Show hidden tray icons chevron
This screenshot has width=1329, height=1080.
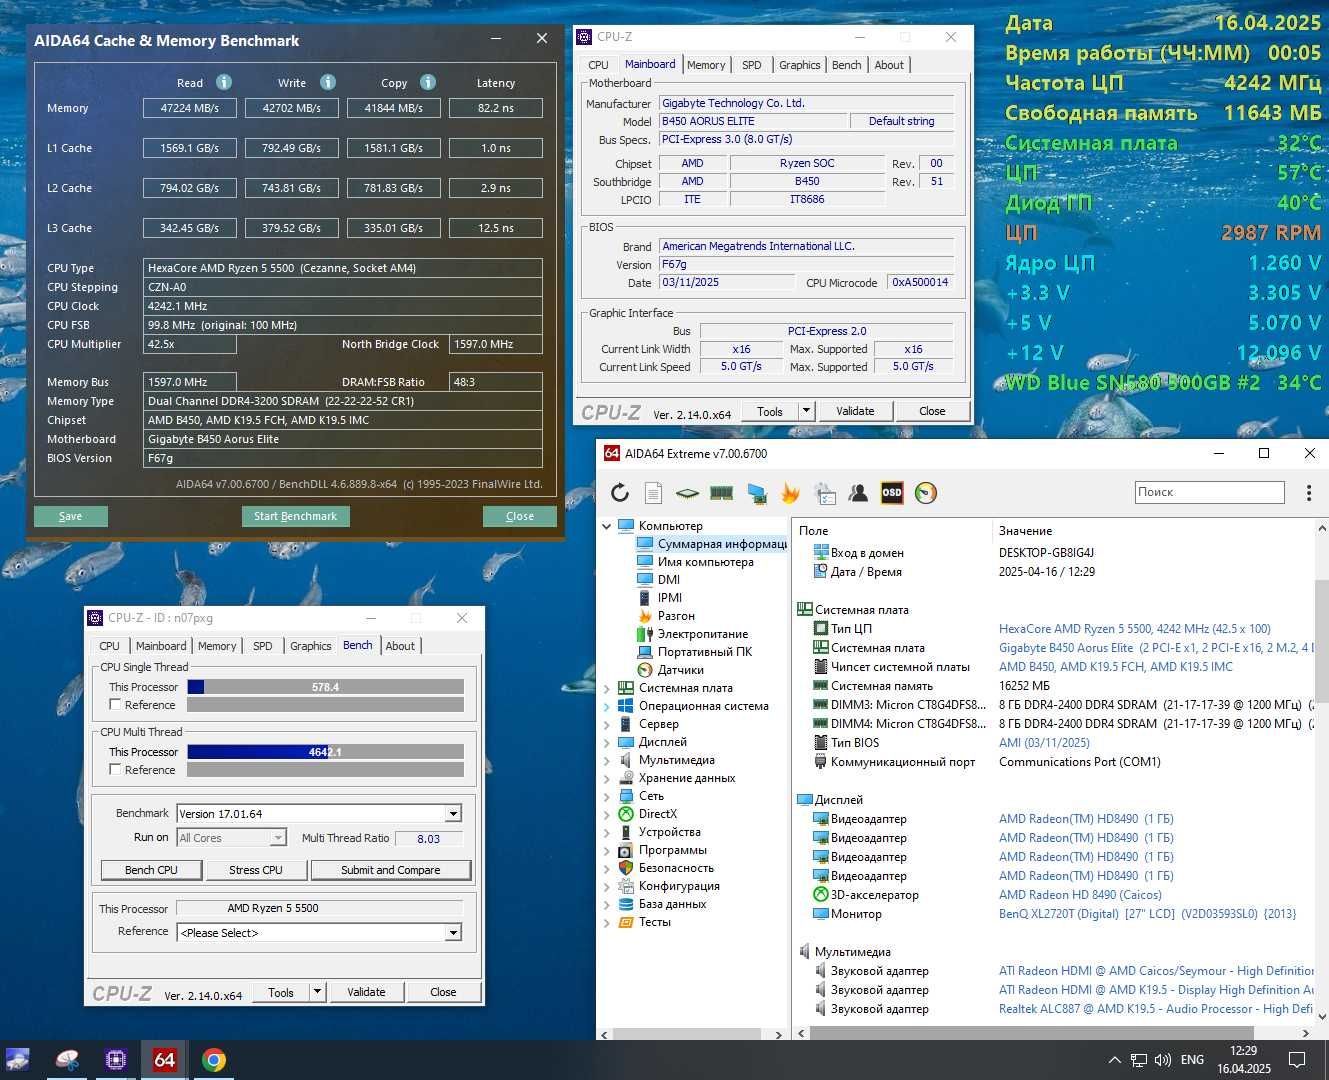(1114, 1060)
